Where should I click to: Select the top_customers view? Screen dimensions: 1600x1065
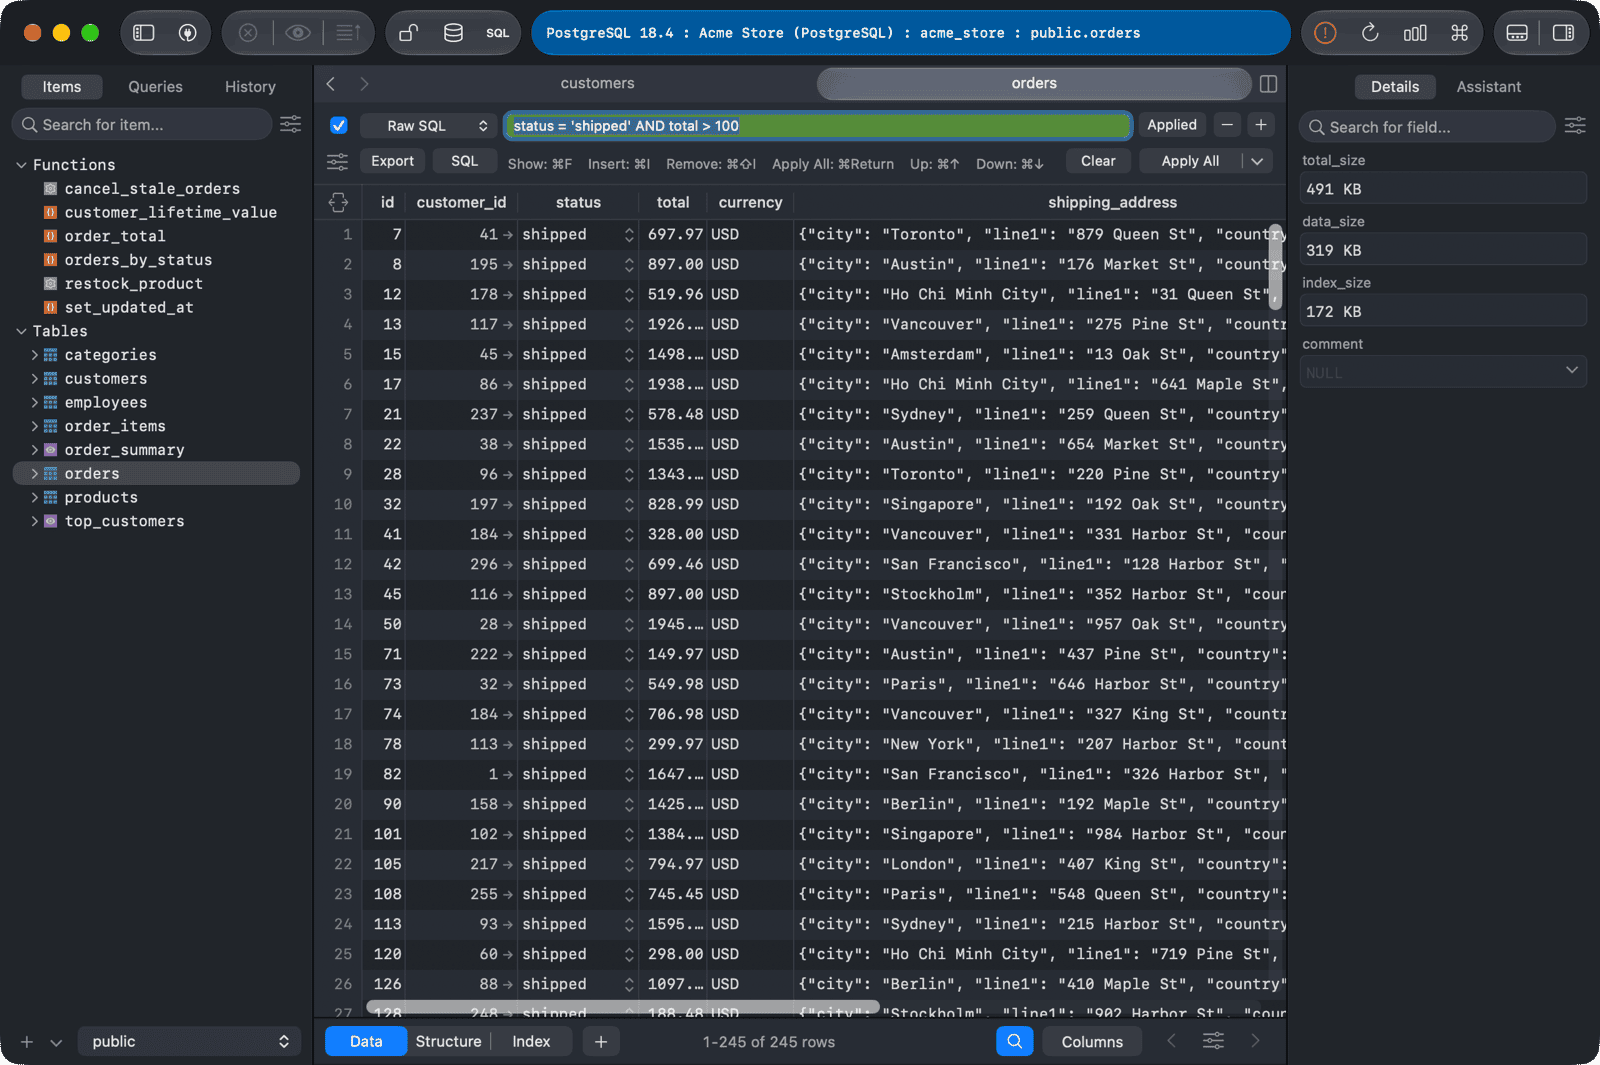coord(124,521)
